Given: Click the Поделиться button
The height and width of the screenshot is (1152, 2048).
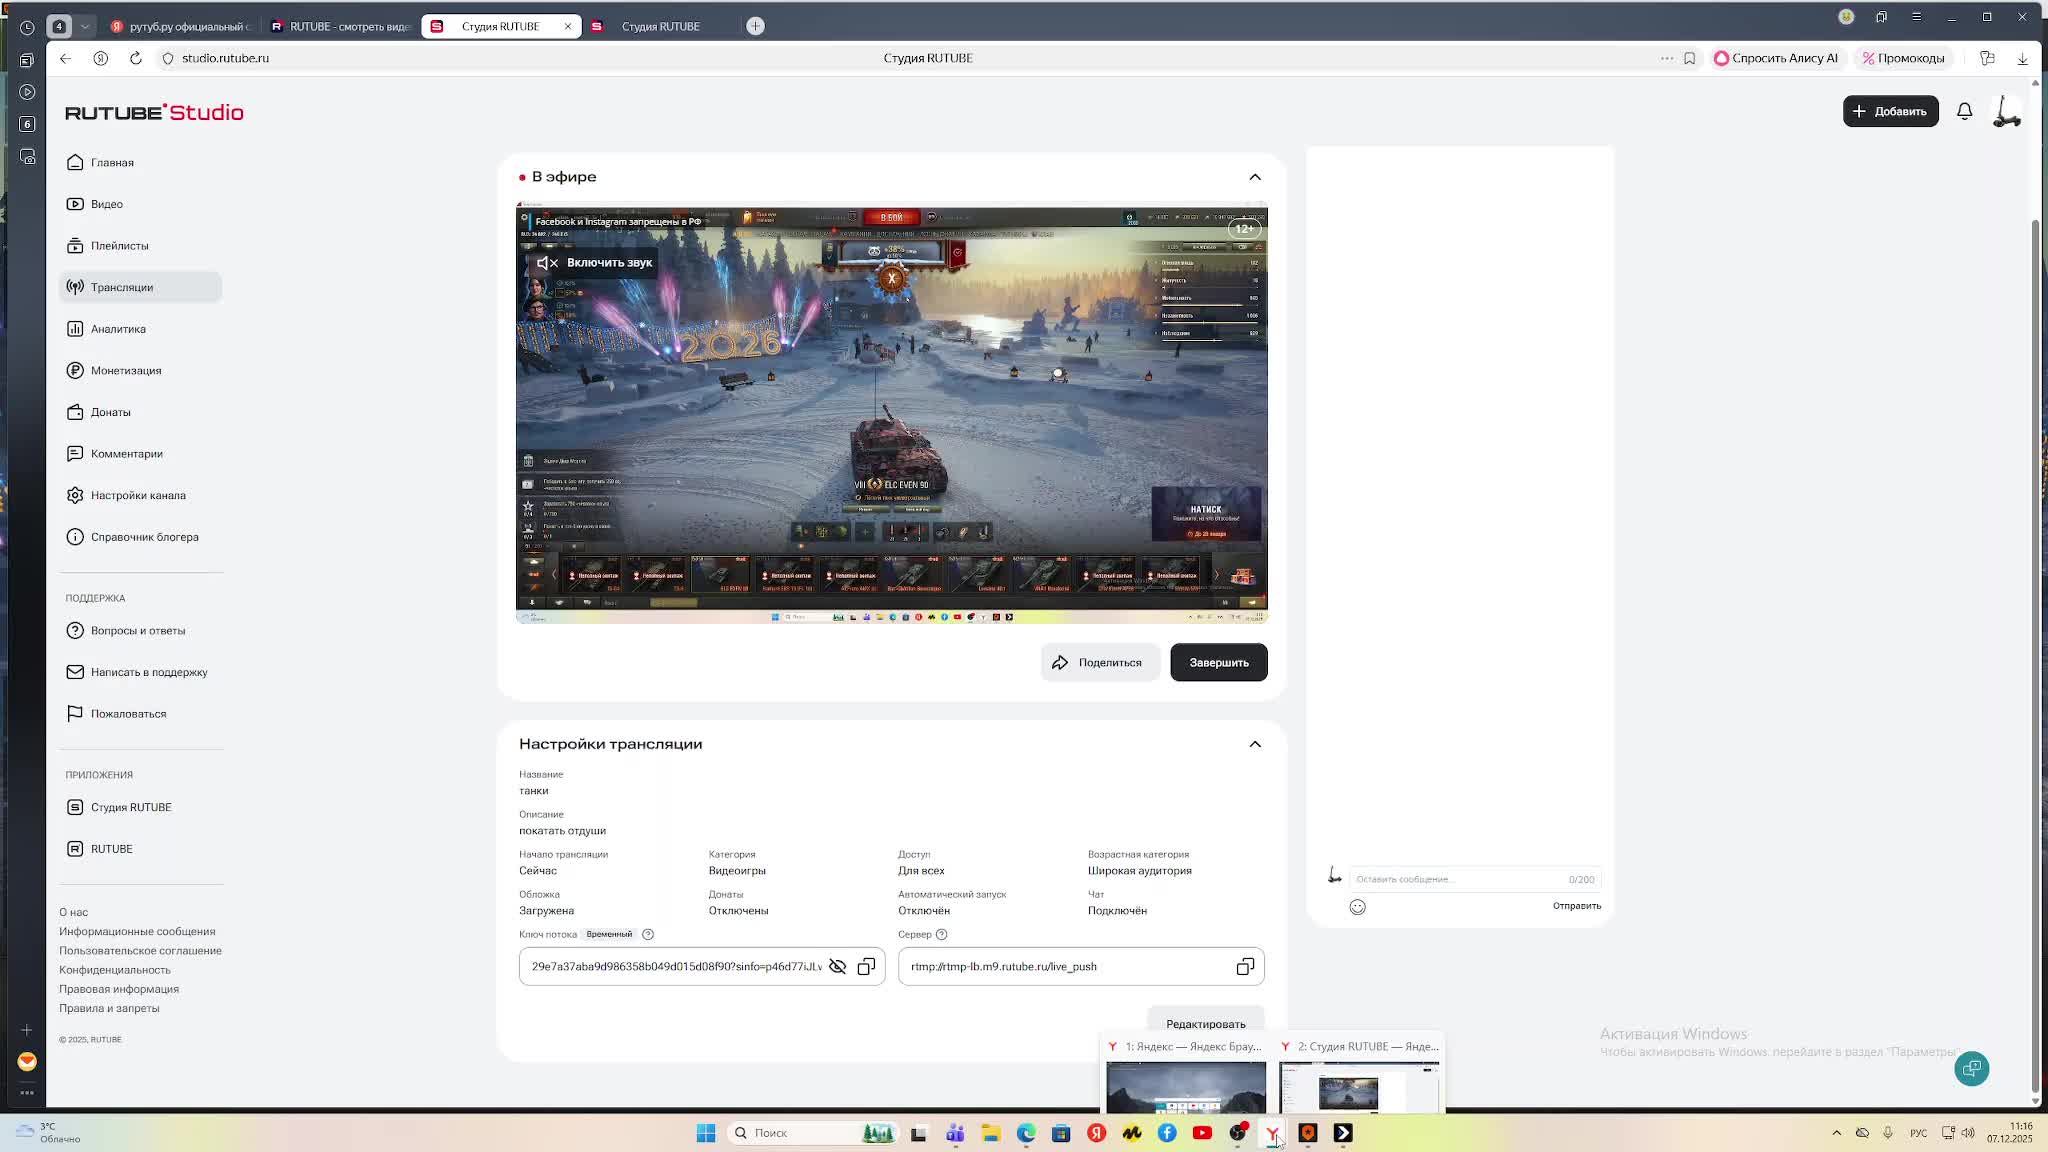Looking at the screenshot, I should click(x=1098, y=662).
